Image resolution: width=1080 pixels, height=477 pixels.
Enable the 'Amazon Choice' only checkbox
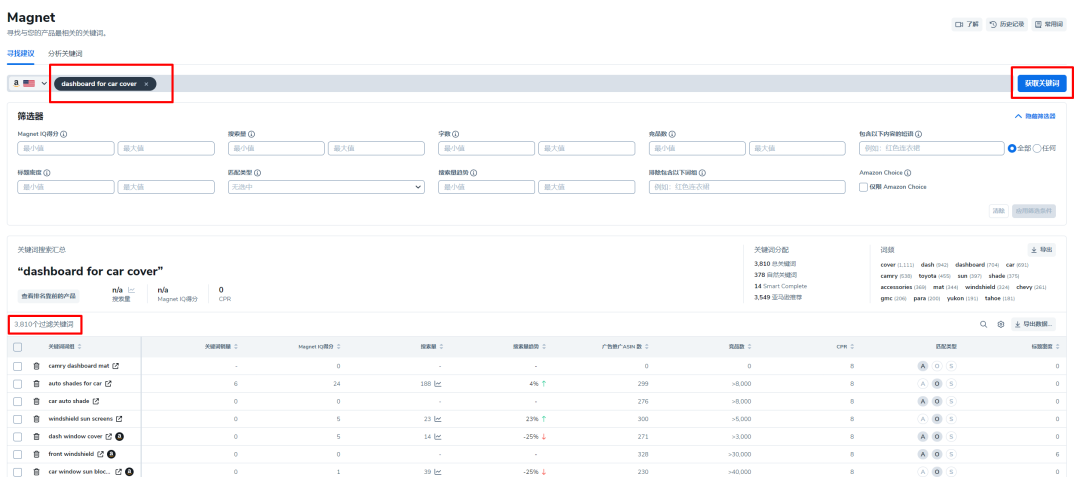pyautogui.click(x=864, y=187)
